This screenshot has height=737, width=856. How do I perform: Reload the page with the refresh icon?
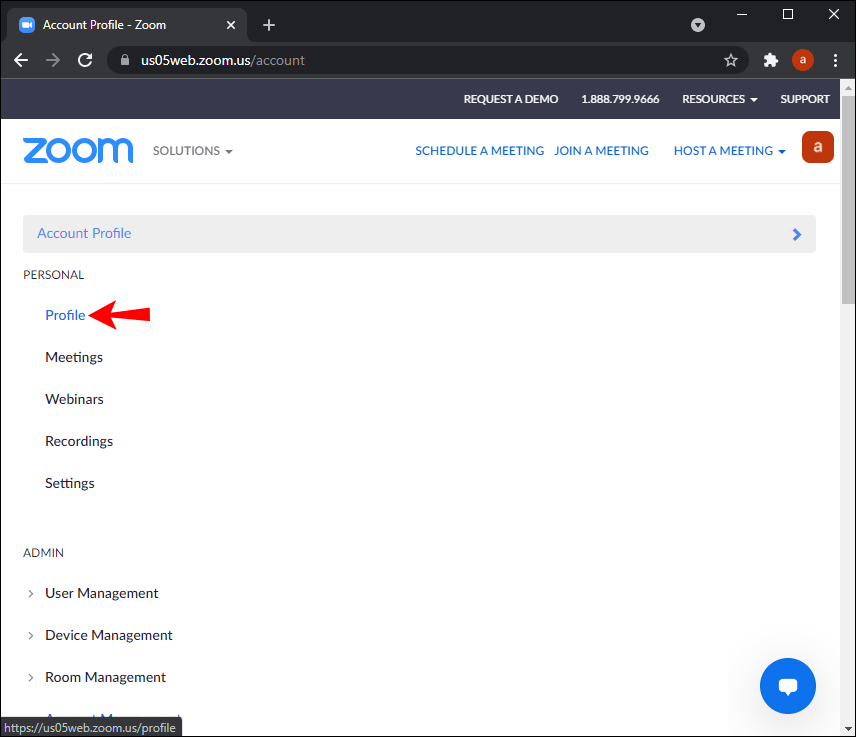[x=85, y=60]
